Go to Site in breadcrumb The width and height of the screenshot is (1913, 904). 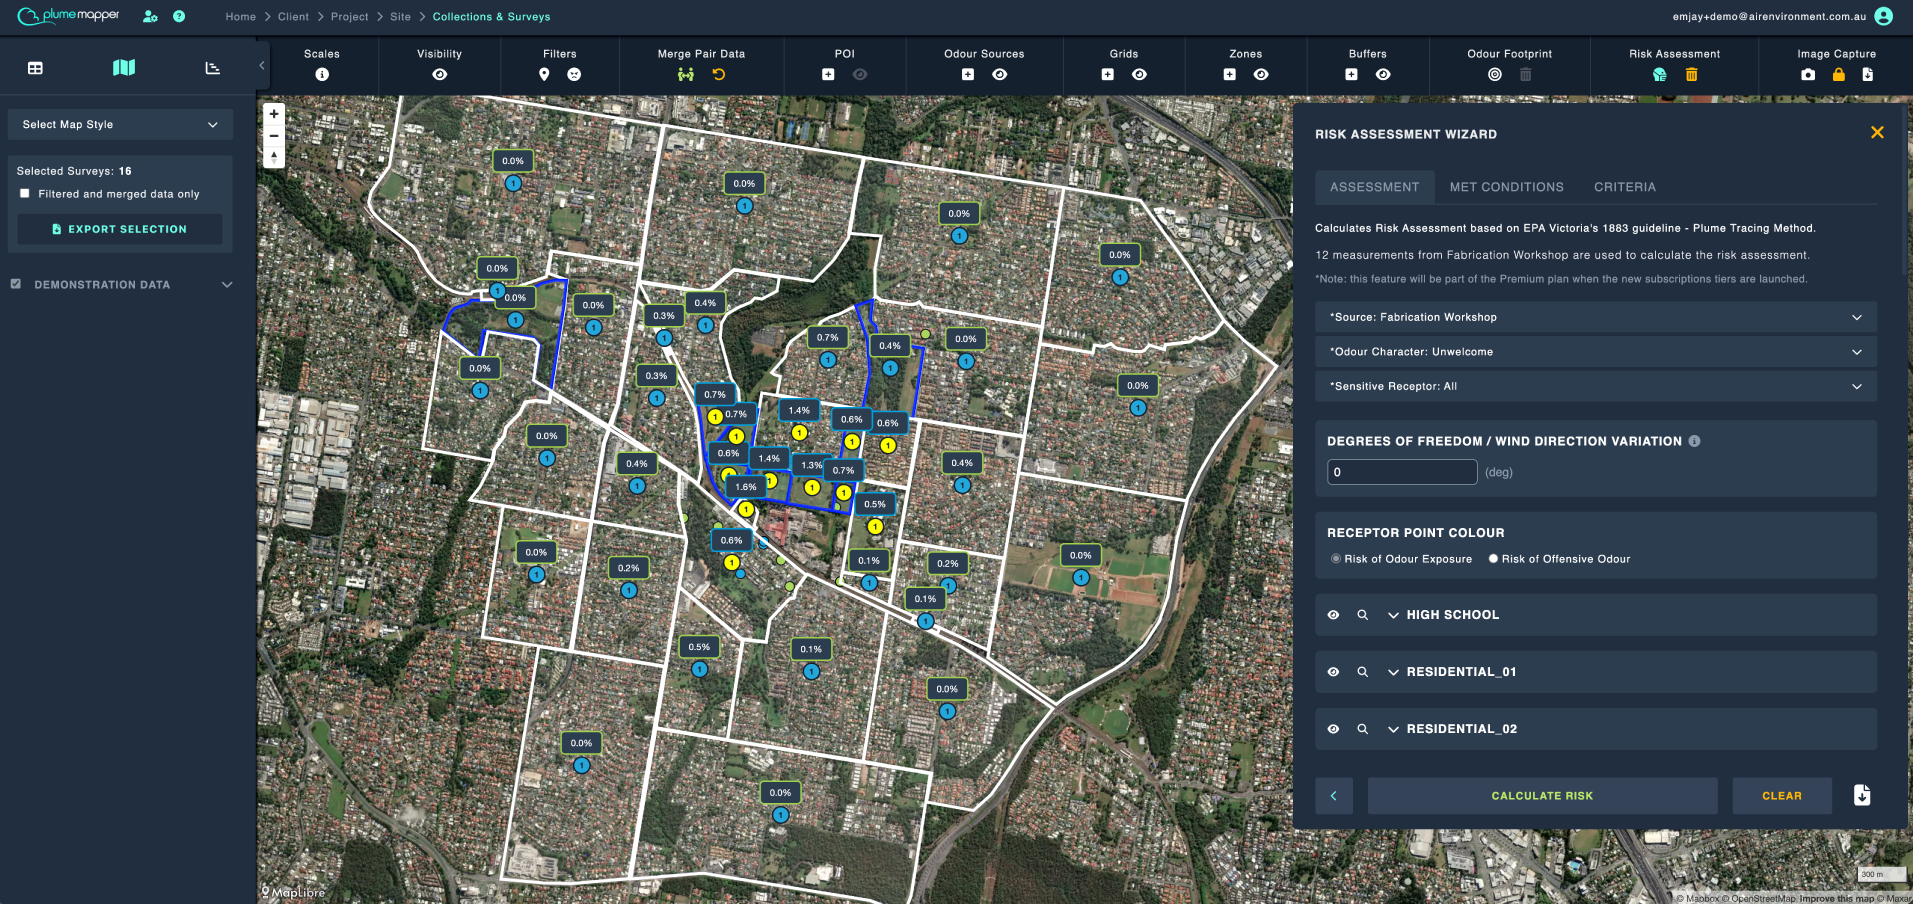[x=400, y=17]
